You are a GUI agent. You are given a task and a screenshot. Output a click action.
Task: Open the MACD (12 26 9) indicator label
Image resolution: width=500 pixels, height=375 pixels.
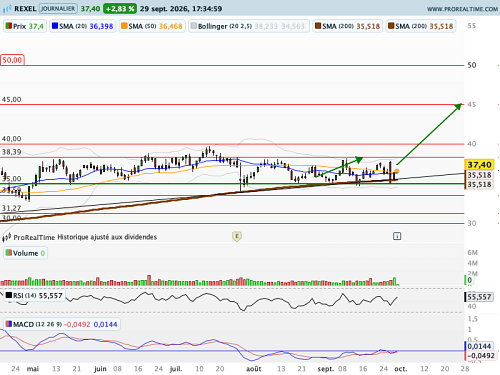pyautogui.click(x=62, y=324)
